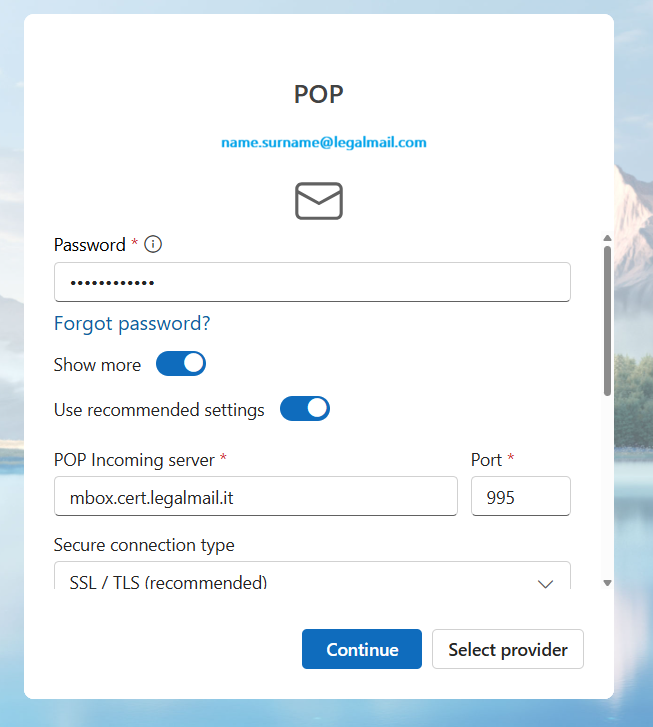This screenshot has height=727, width=653.
Task: Click the POP heading text
Action: (x=319, y=94)
